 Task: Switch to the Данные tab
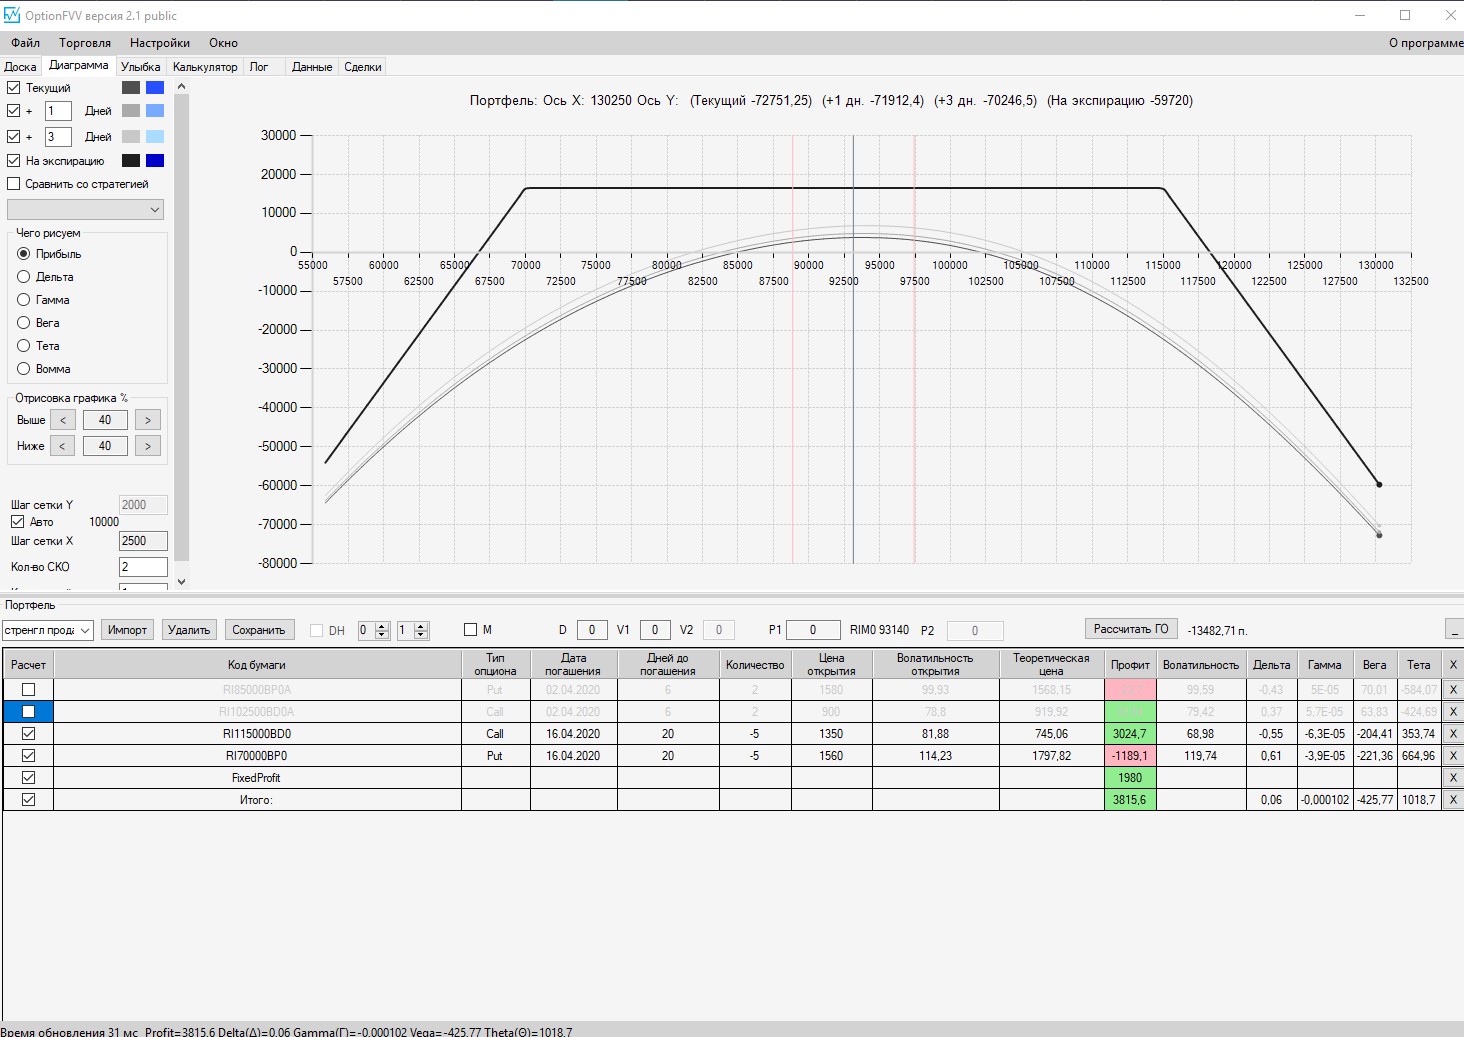[312, 67]
